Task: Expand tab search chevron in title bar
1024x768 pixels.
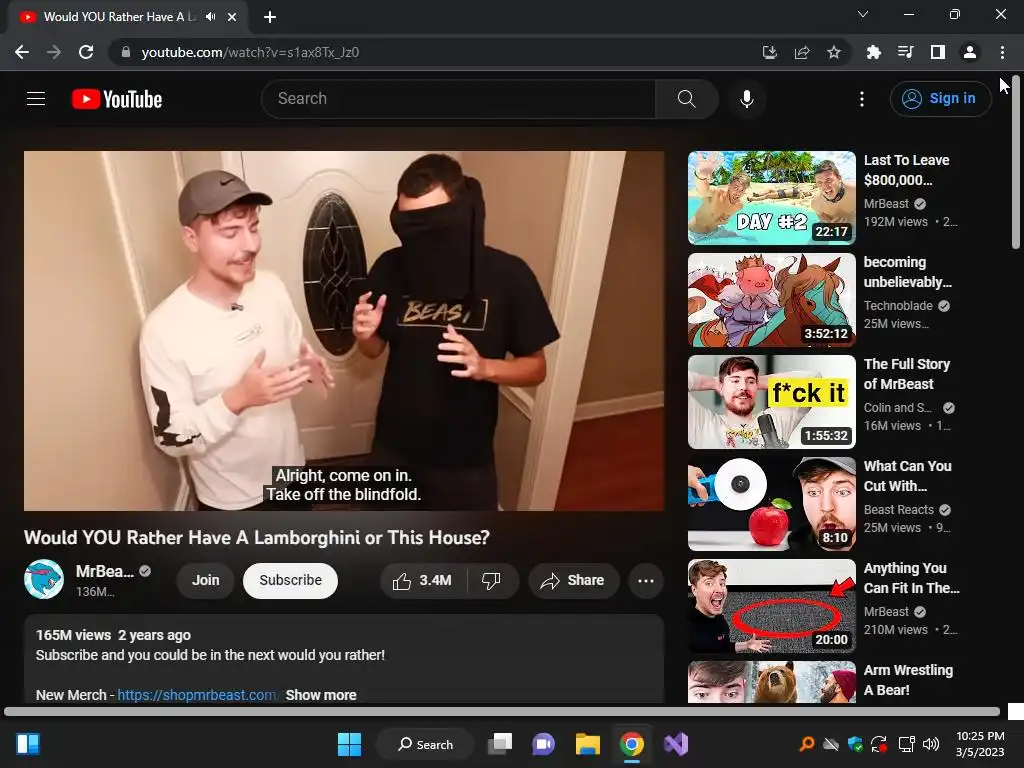Action: click(863, 14)
